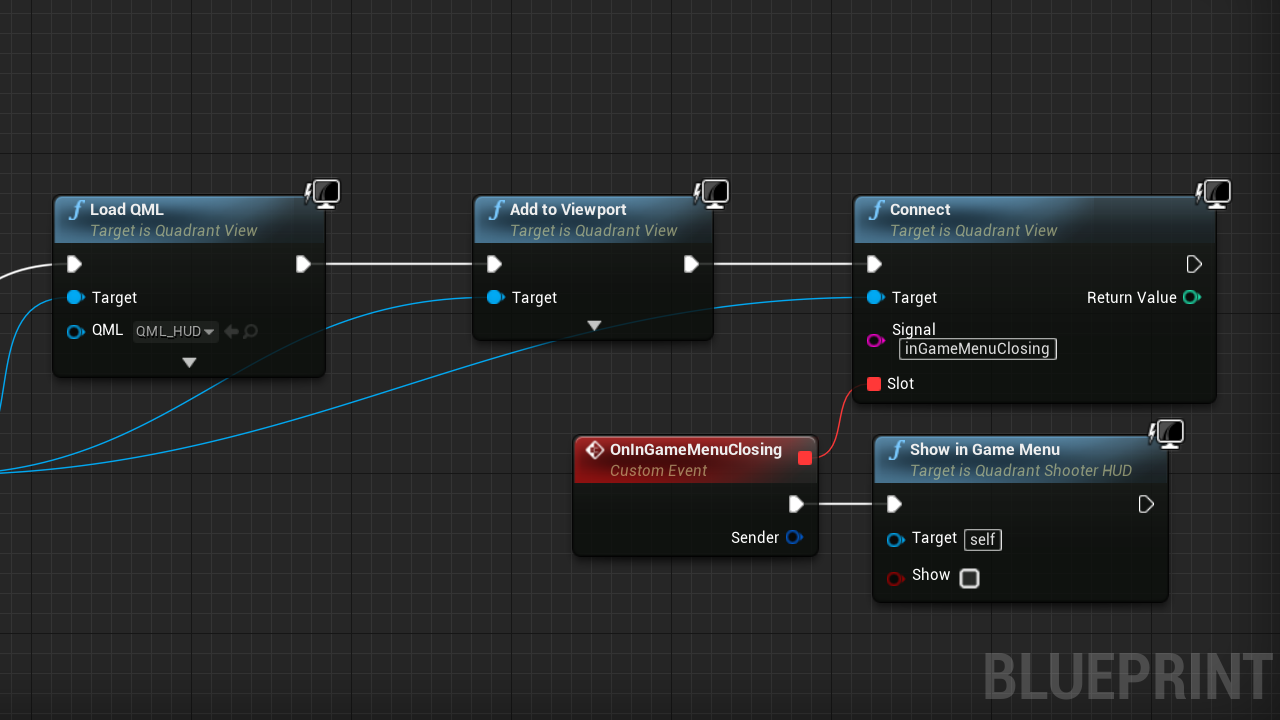This screenshot has width=1280, height=720.
Task: Click the Add to Viewport exec input pin
Action: point(494,264)
